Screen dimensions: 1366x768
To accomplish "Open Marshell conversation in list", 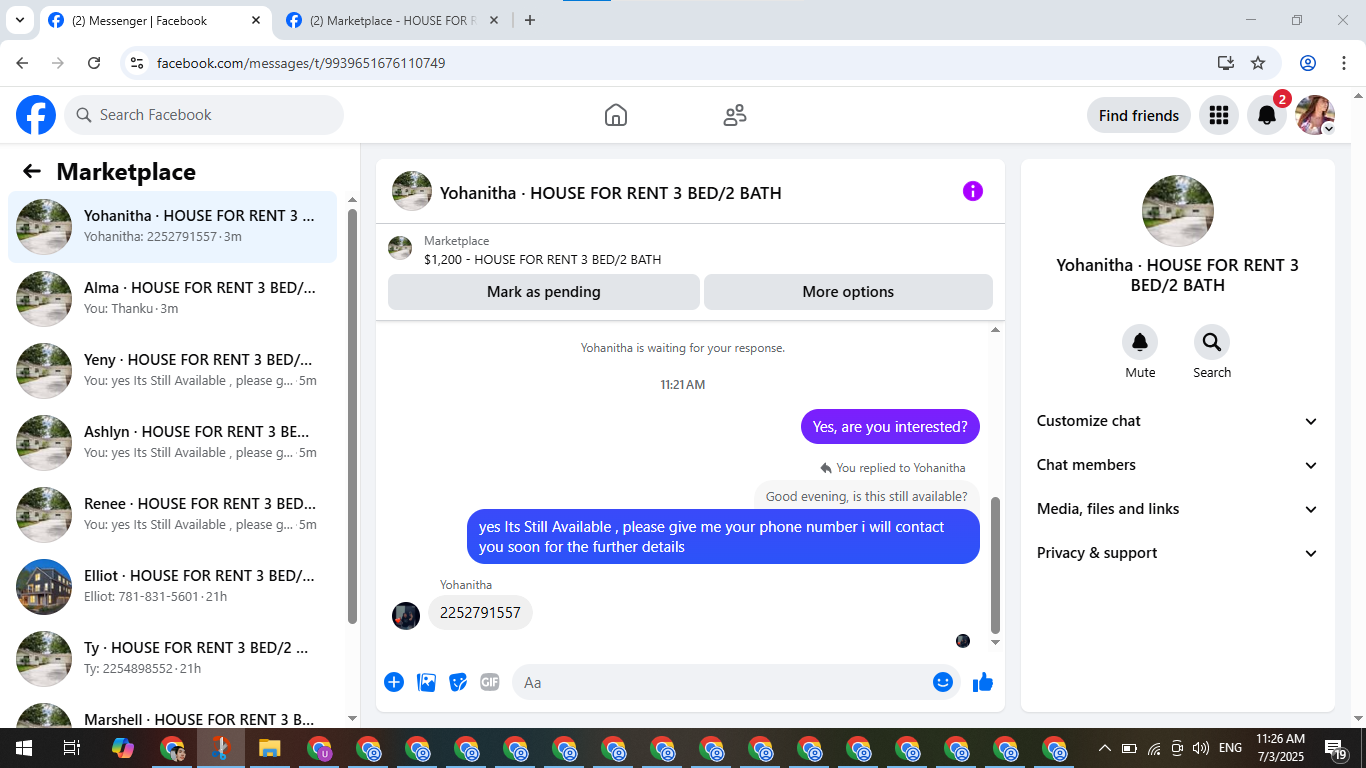I will click(173, 713).
